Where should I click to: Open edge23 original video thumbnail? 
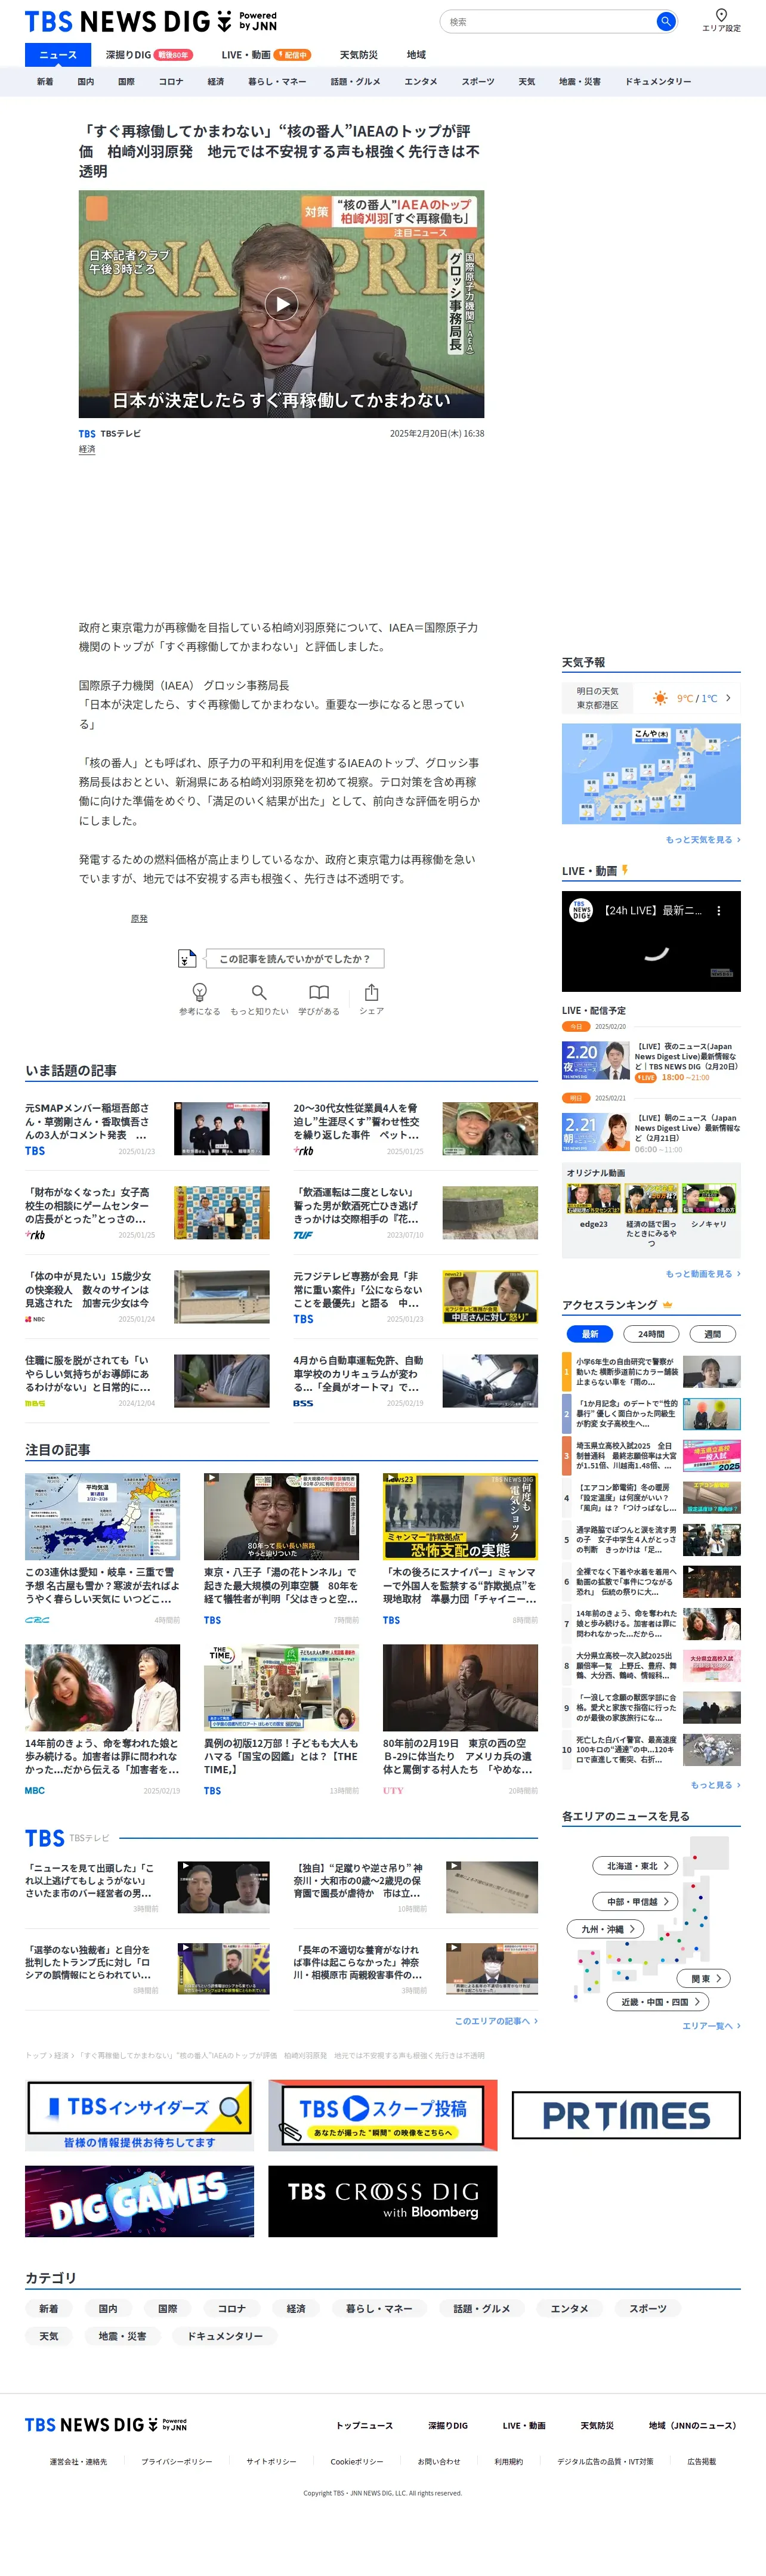[593, 1200]
